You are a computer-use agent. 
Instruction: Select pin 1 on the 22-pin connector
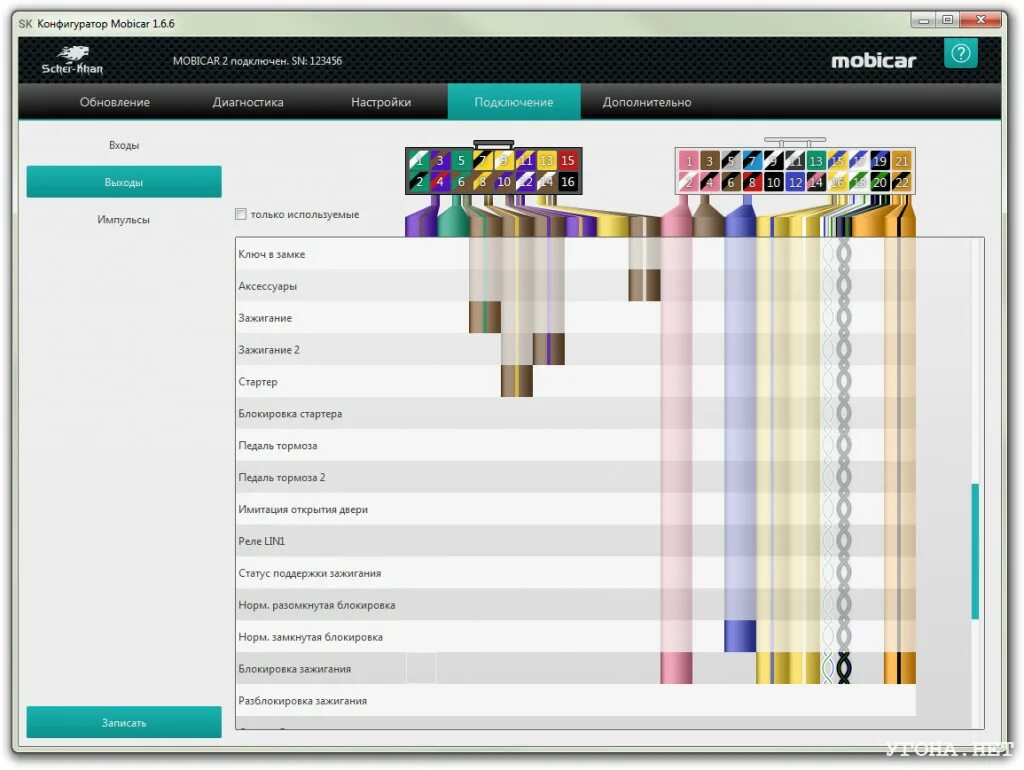point(688,161)
